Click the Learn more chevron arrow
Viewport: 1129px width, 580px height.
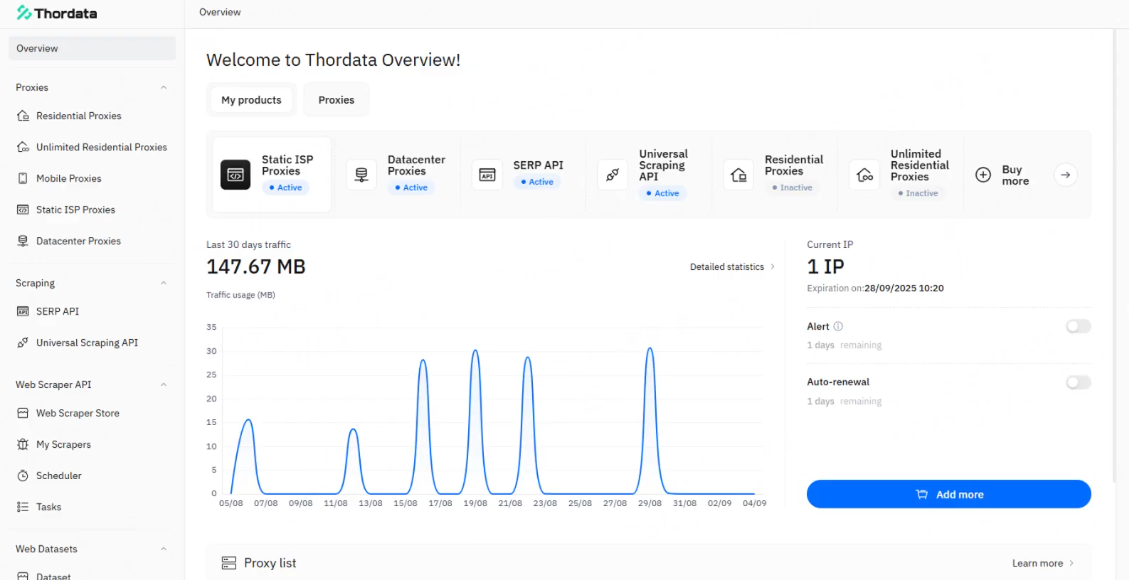(1071, 563)
